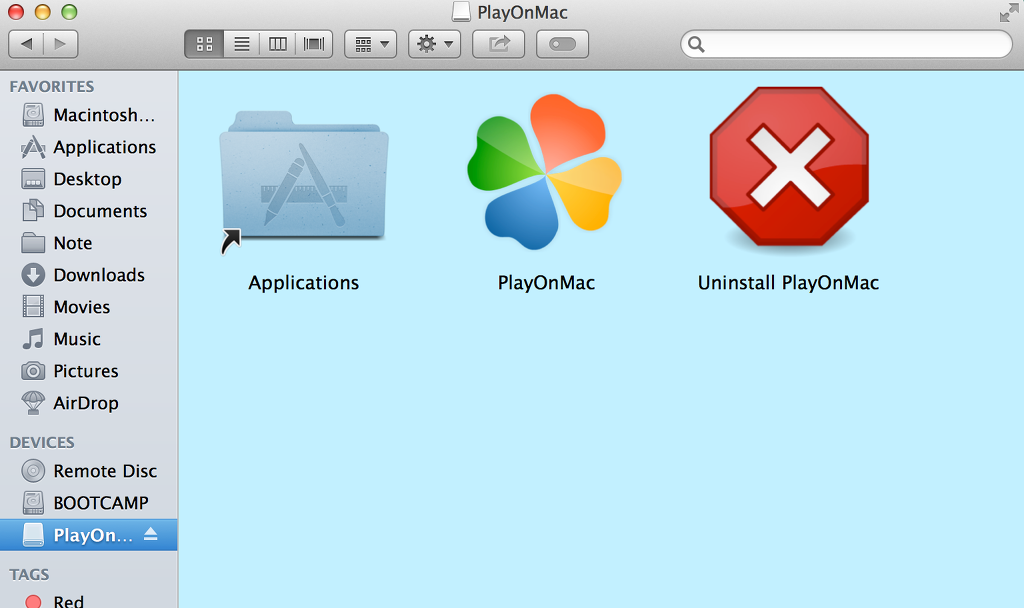The width and height of the screenshot is (1024, 608).
Task: Switch to Cover Flow view
Action: [x=314, y=44]
